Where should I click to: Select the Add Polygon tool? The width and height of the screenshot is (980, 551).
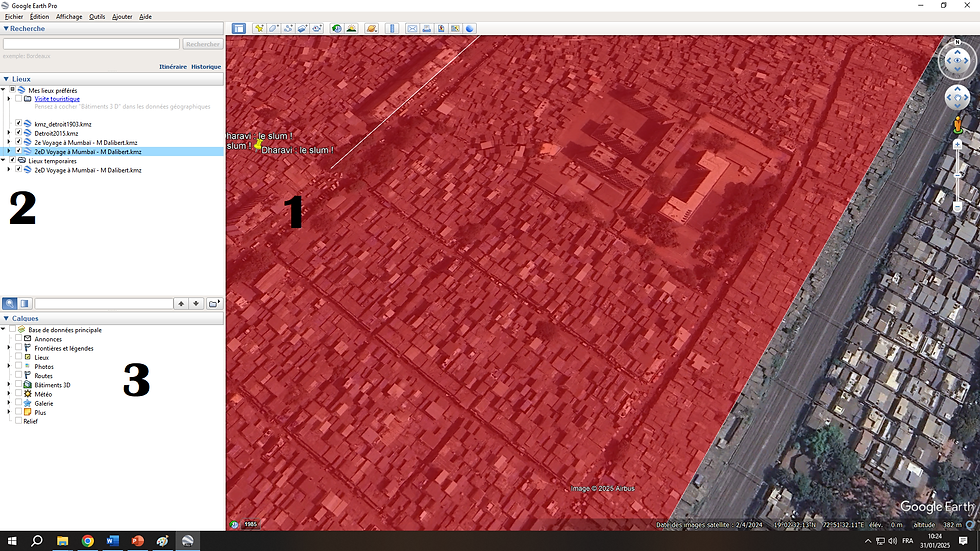click(x=274, y=28)
